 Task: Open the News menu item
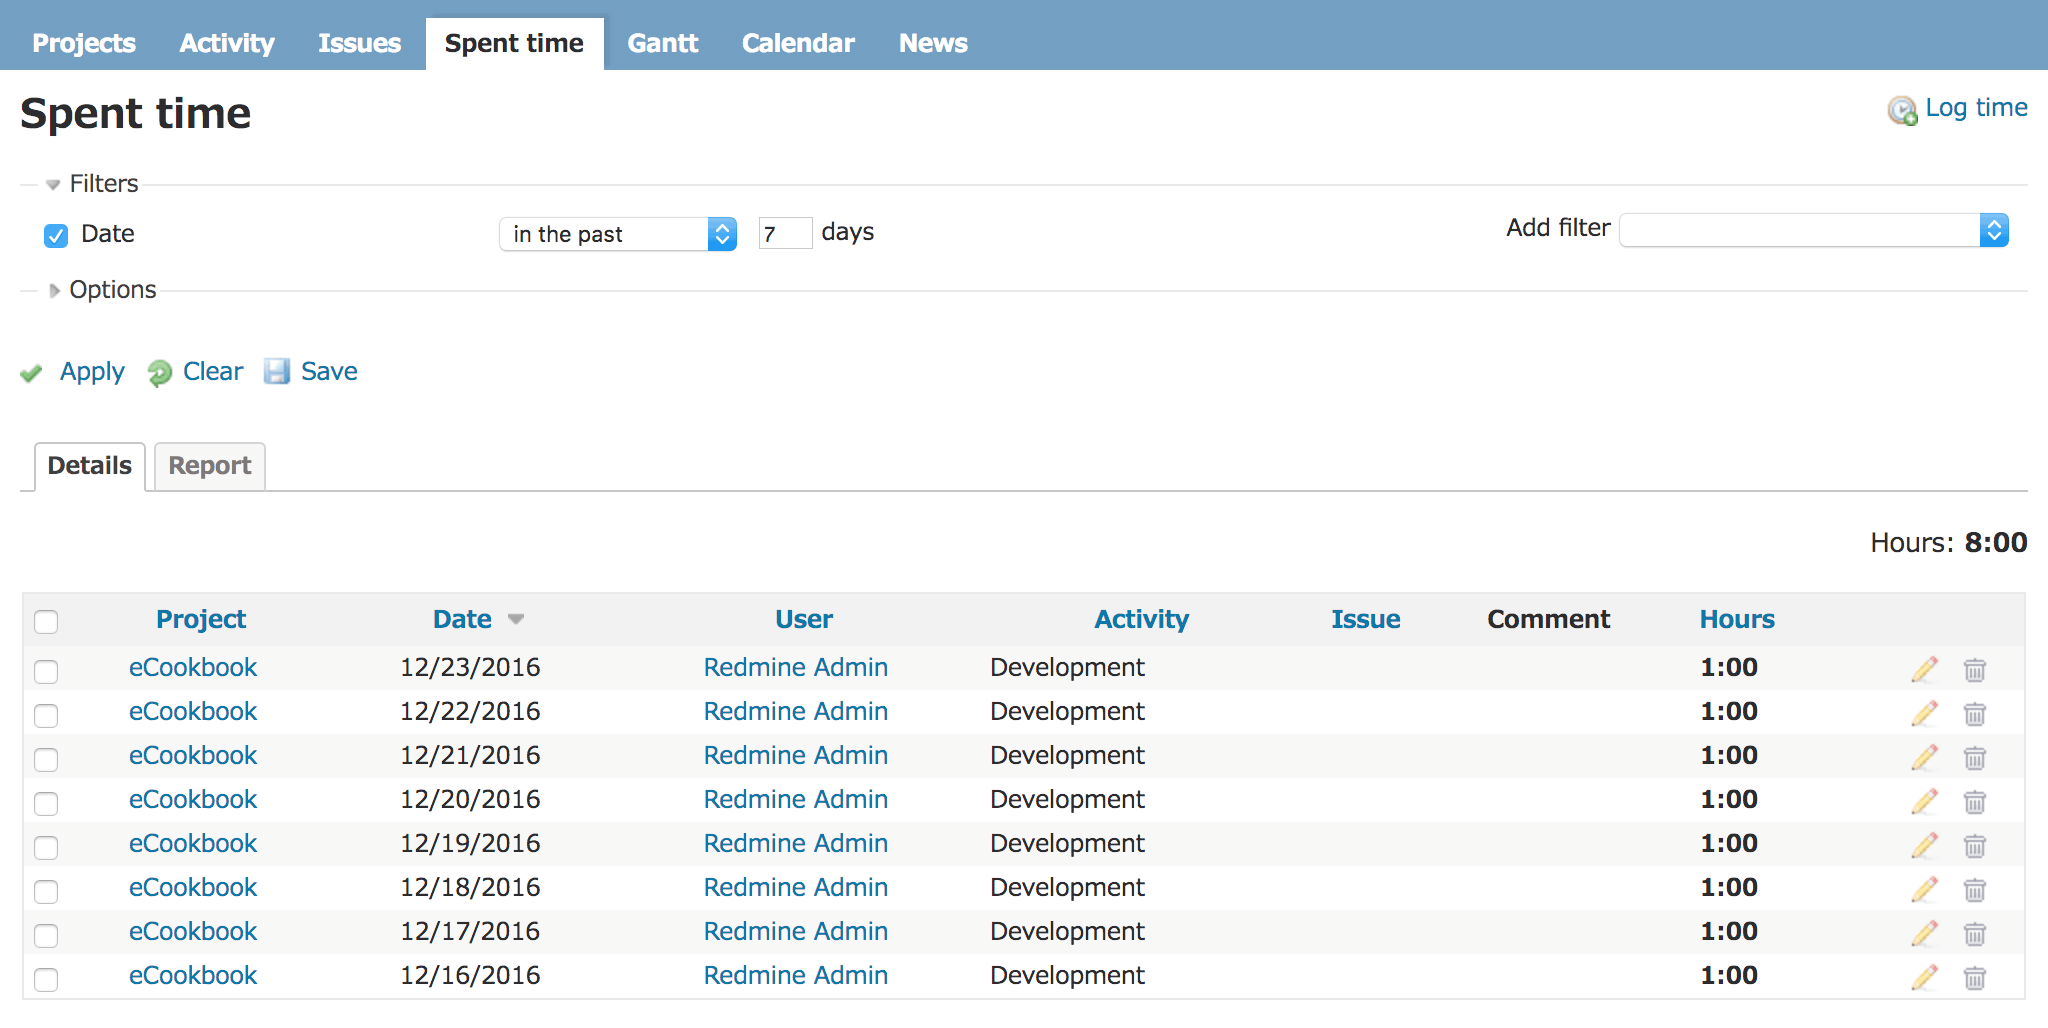click(x=933, y=43)
